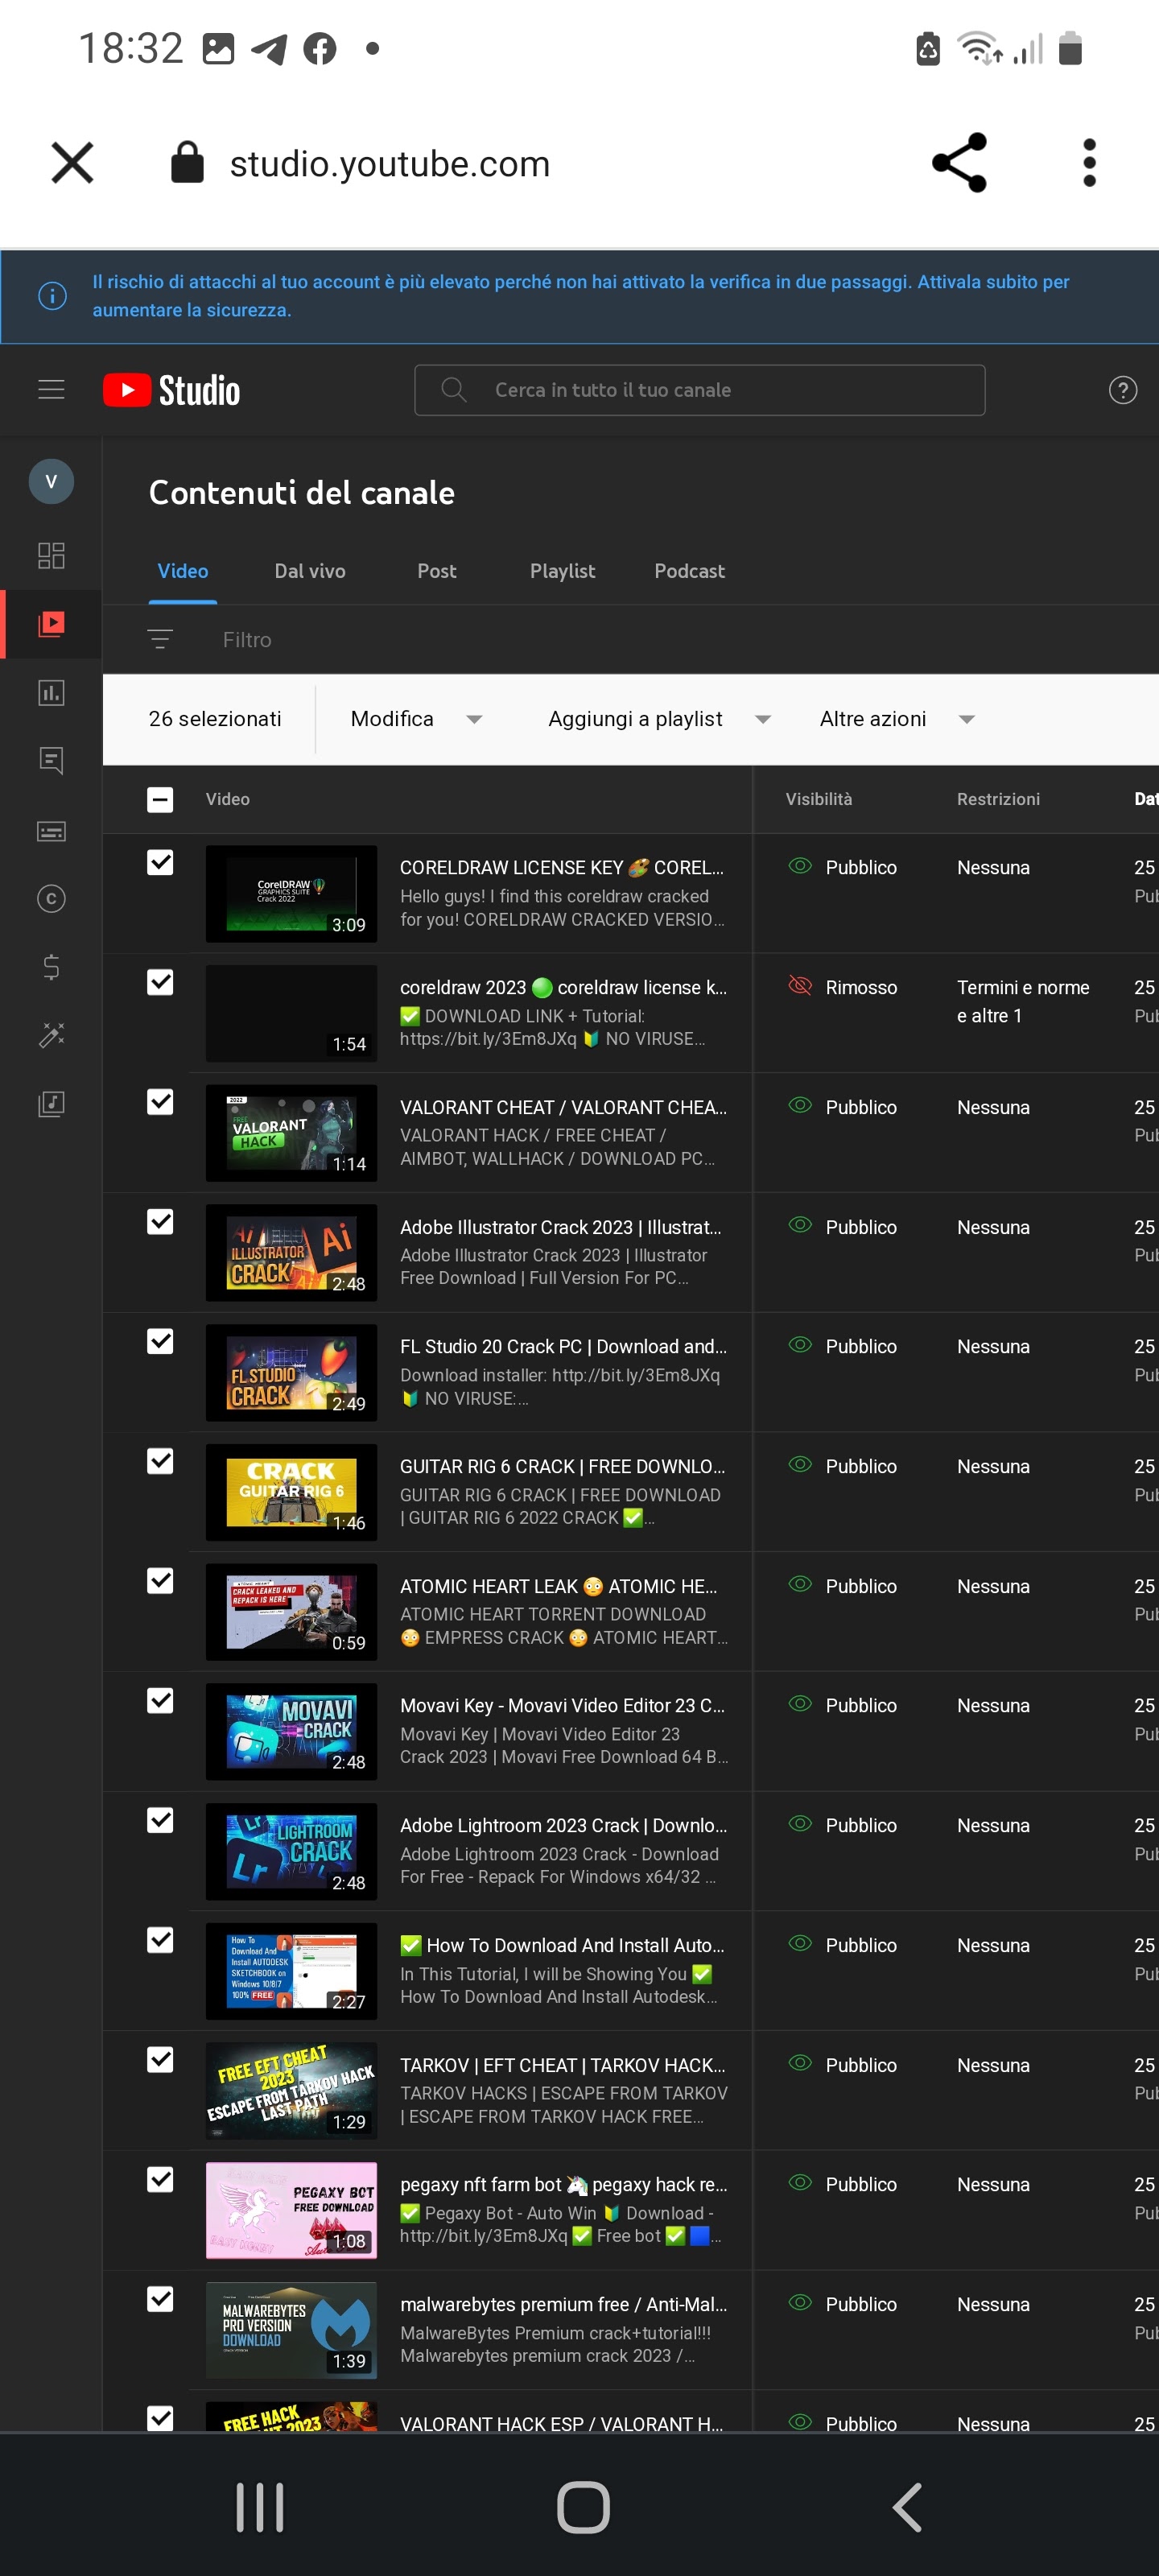
Task: Open the pegaxy nft farm bot title
Action: click(563, 2184)
